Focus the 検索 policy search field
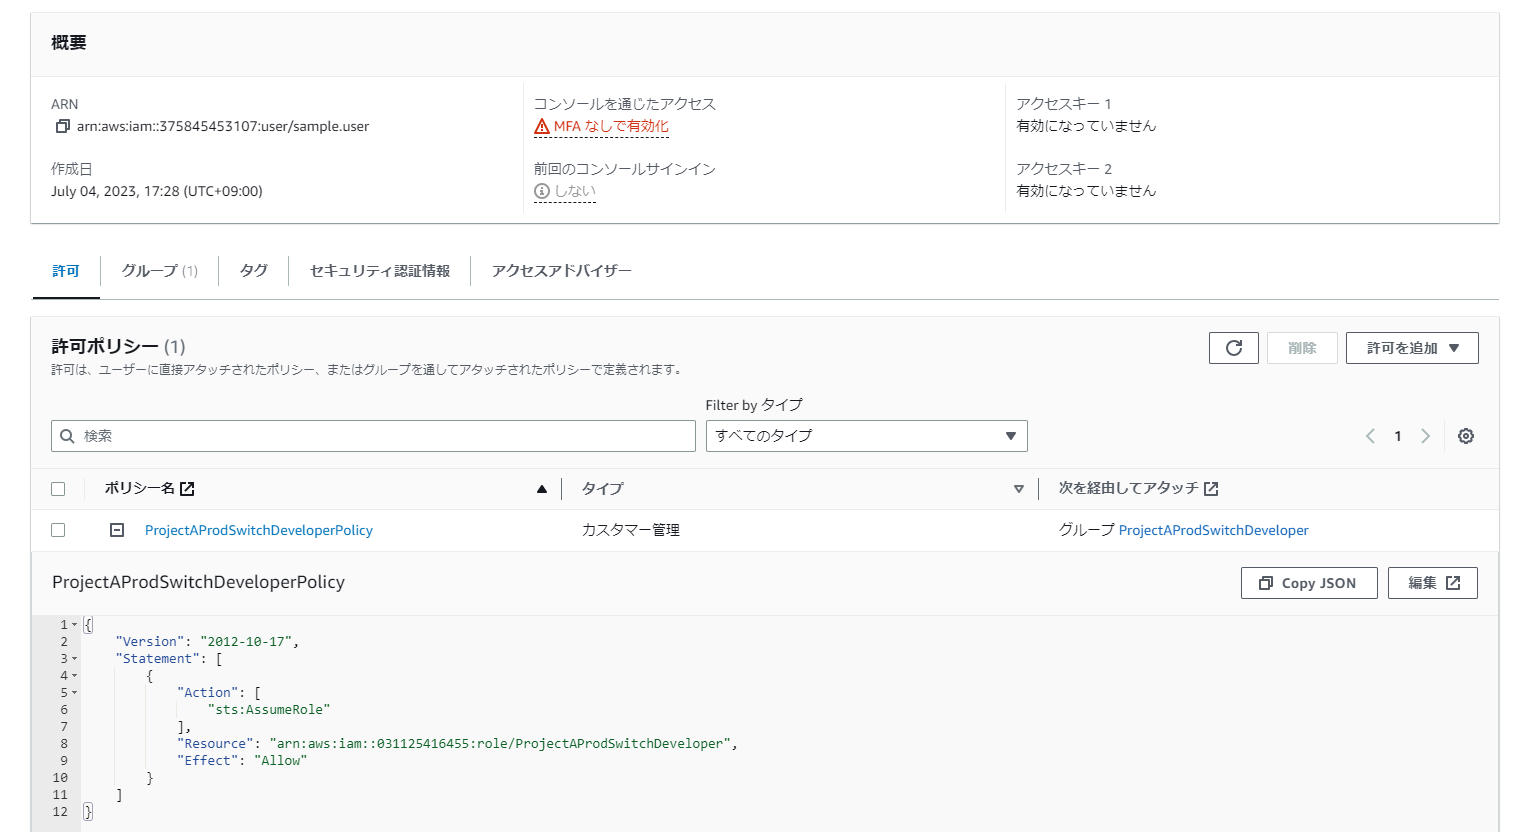The image size is (1521, 832). pos(373,436)
